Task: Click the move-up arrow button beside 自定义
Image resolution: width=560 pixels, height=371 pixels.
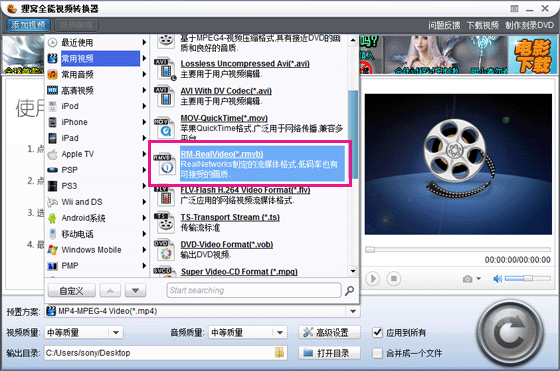Action: pos(110,291)
